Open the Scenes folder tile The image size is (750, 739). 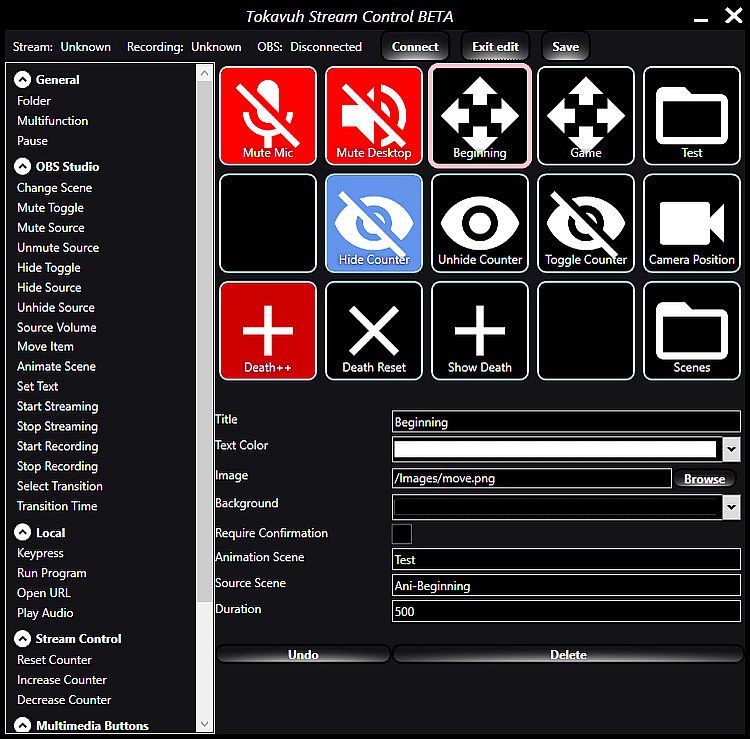tap(692, 330)
